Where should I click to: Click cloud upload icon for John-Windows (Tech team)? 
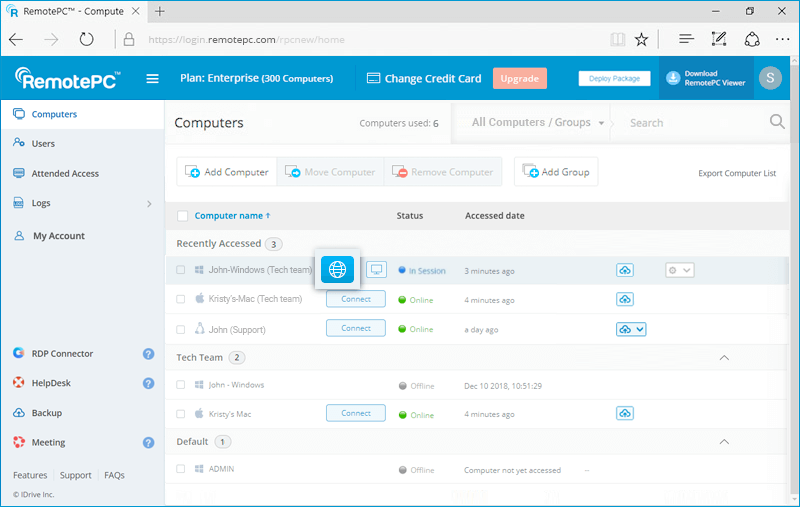625,270
